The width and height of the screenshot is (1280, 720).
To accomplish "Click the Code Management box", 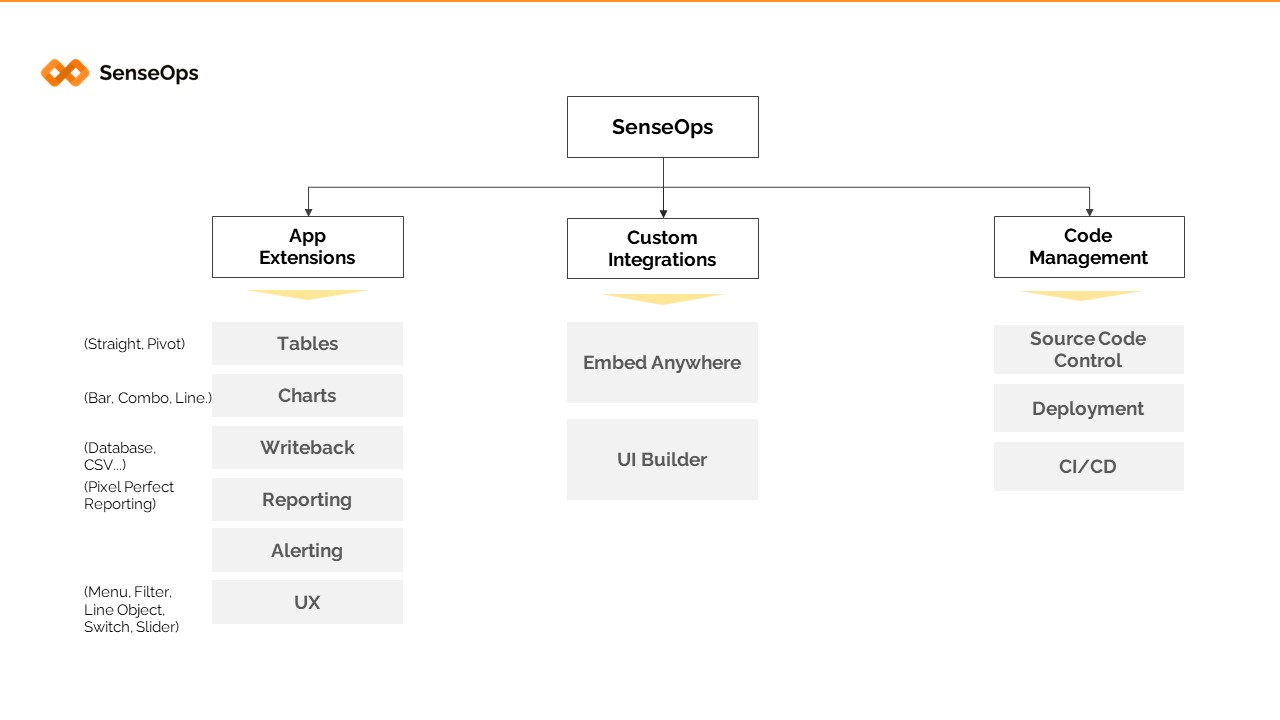I will click(x=1088, y=247).
